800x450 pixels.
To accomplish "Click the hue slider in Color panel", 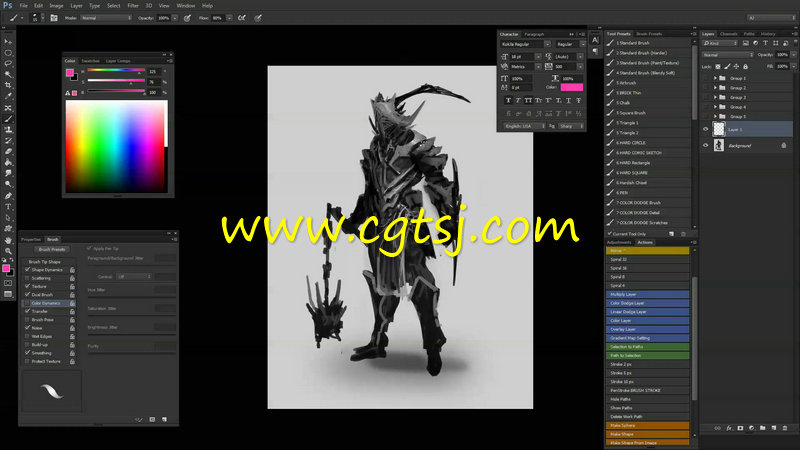I will (x=116, y=70).
